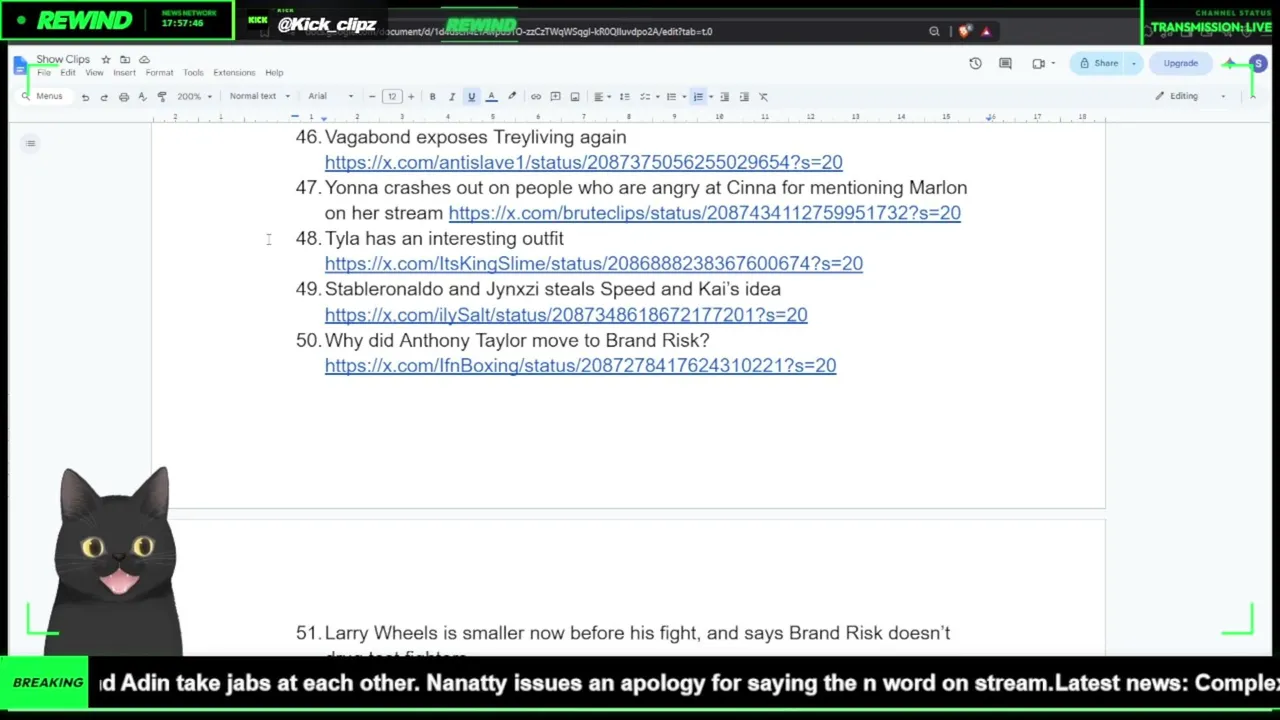Screen dimensions: 1280x720
Task: Open the IfnBoxing status link
Action: click(580, 366)
